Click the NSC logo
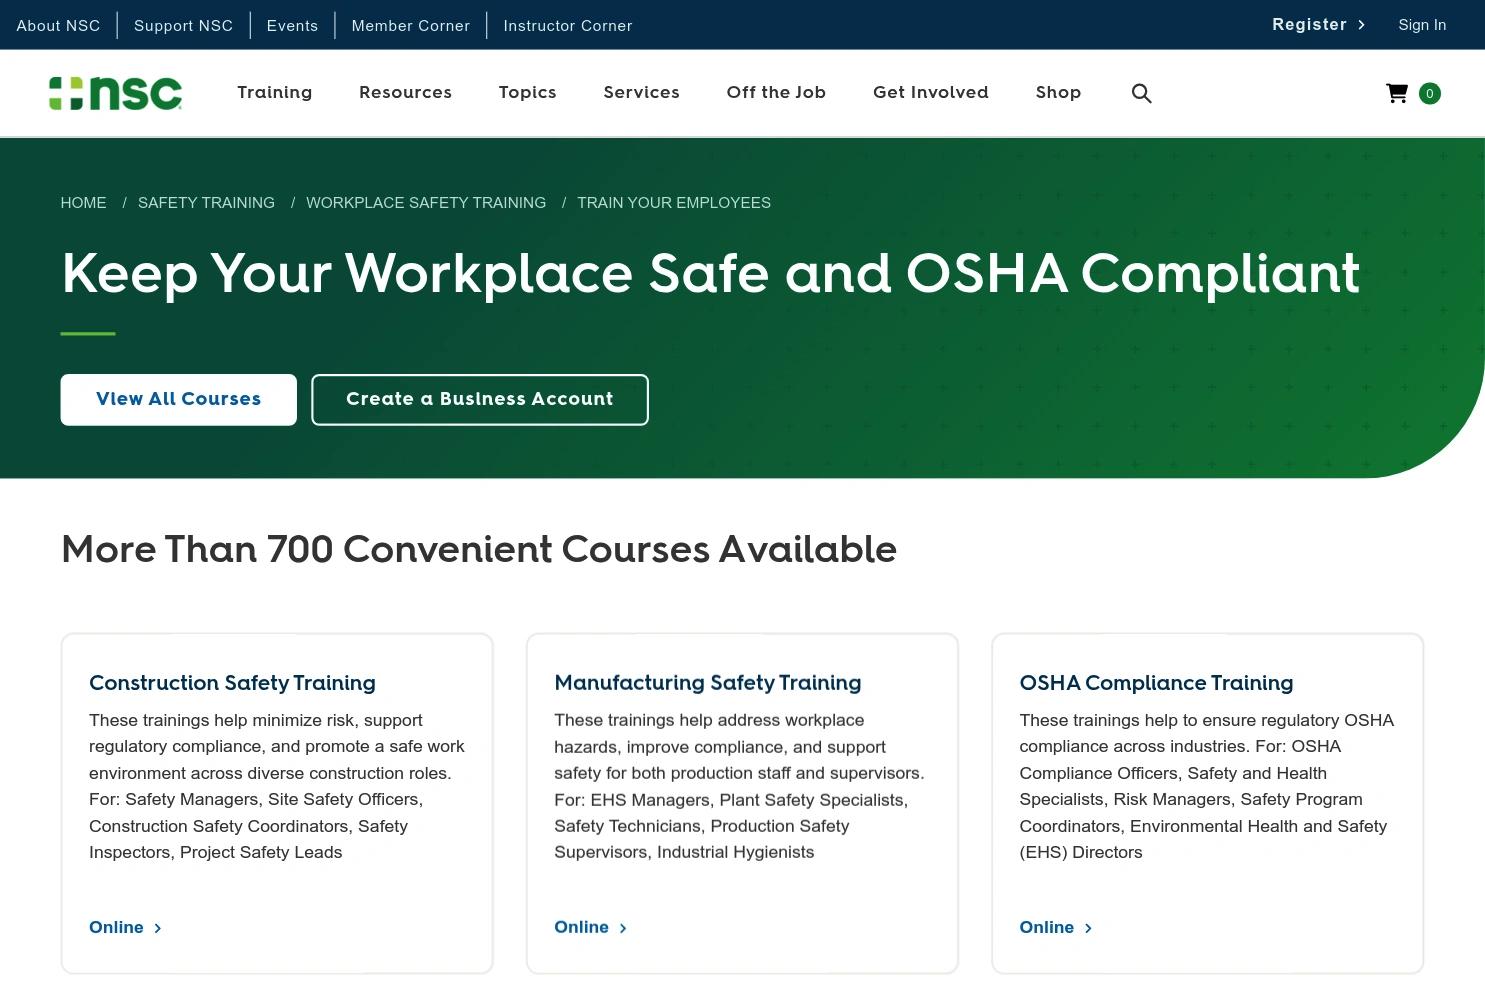 pos(116,93)
